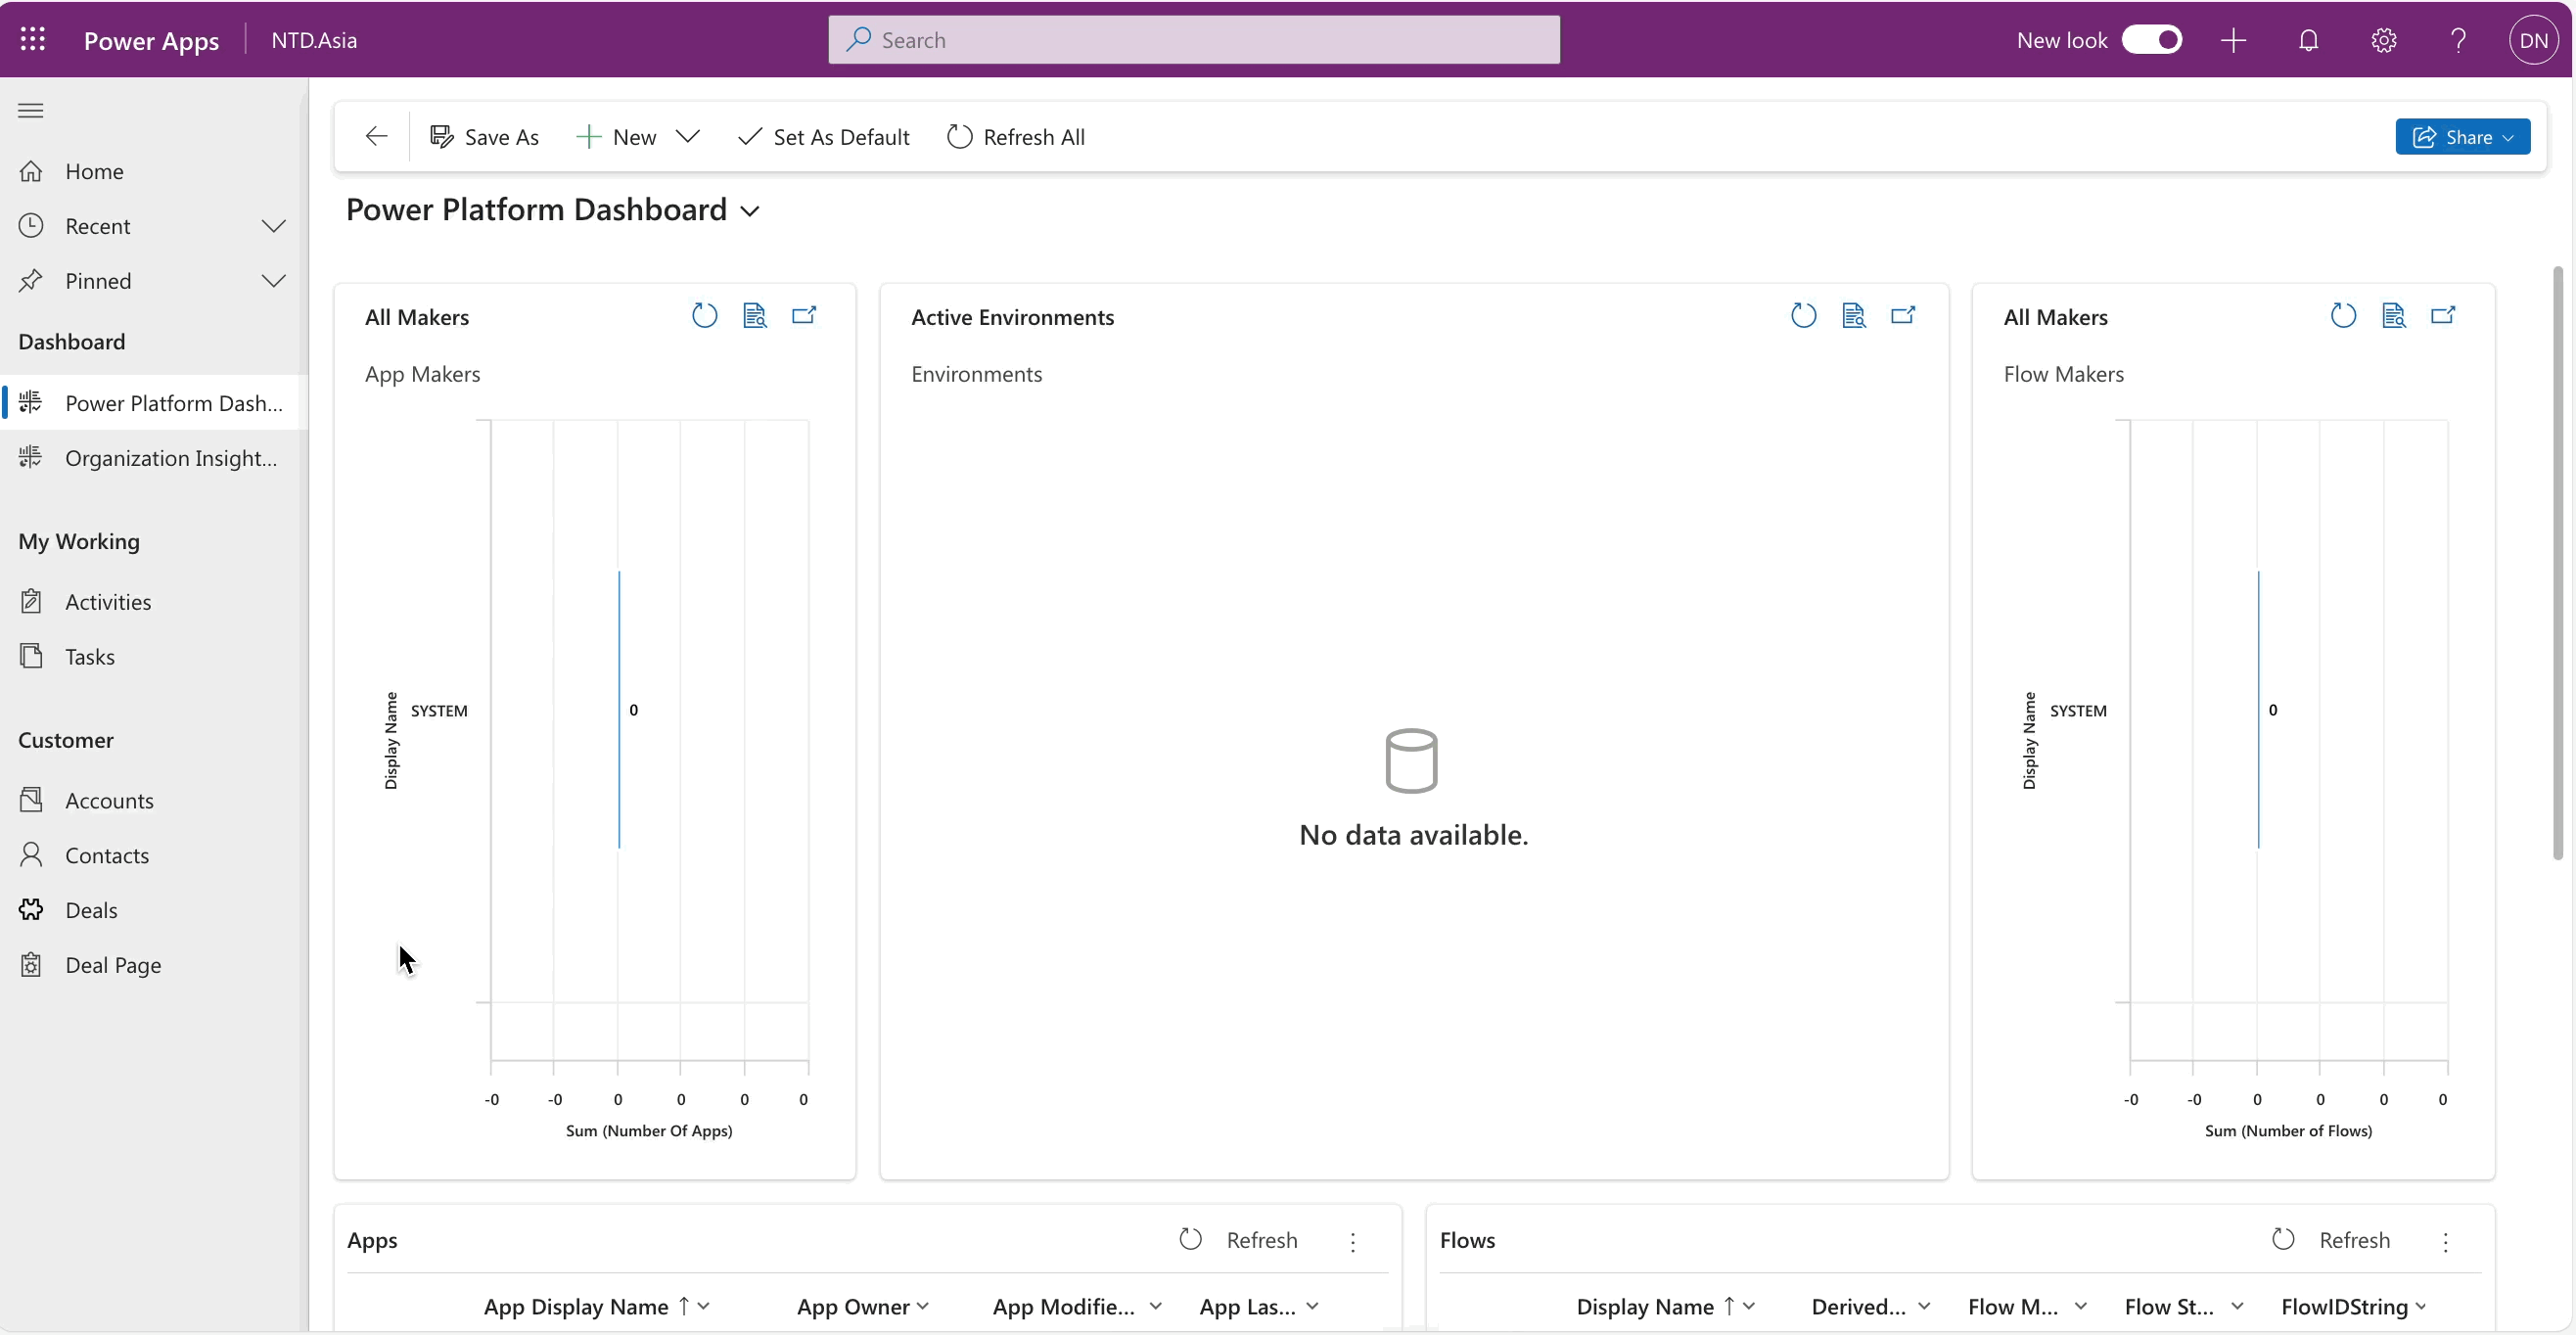Viewport: 2576px width, 1335px height.
Task: Open the notifications bell
Action: click(2308, 40)
